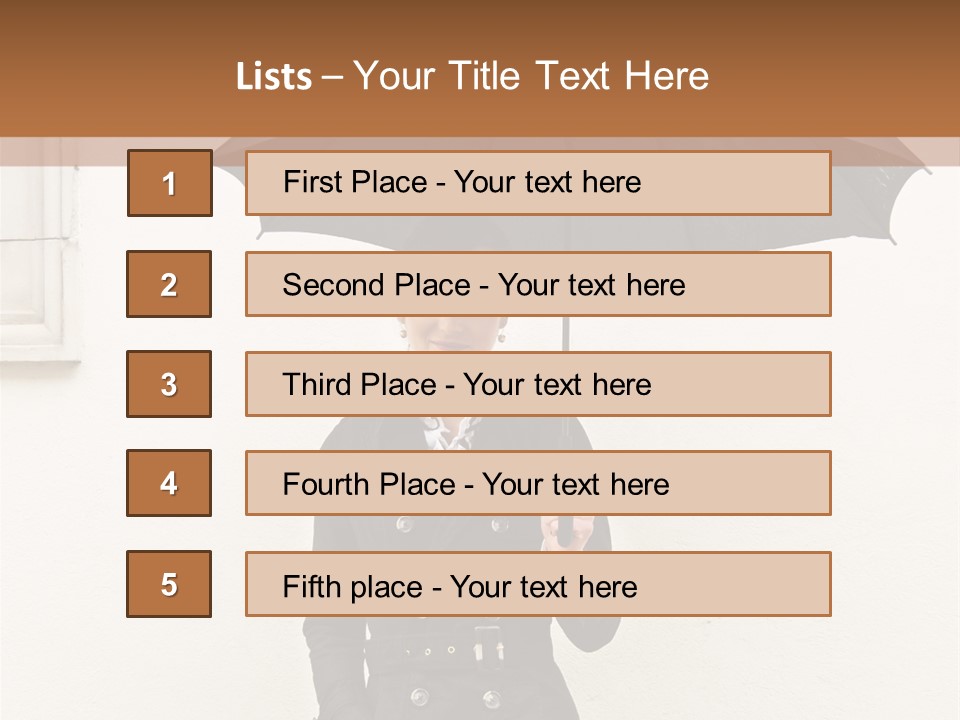Click the number 1 box
This screenshot has width=960, height=720.
point(169,183)
